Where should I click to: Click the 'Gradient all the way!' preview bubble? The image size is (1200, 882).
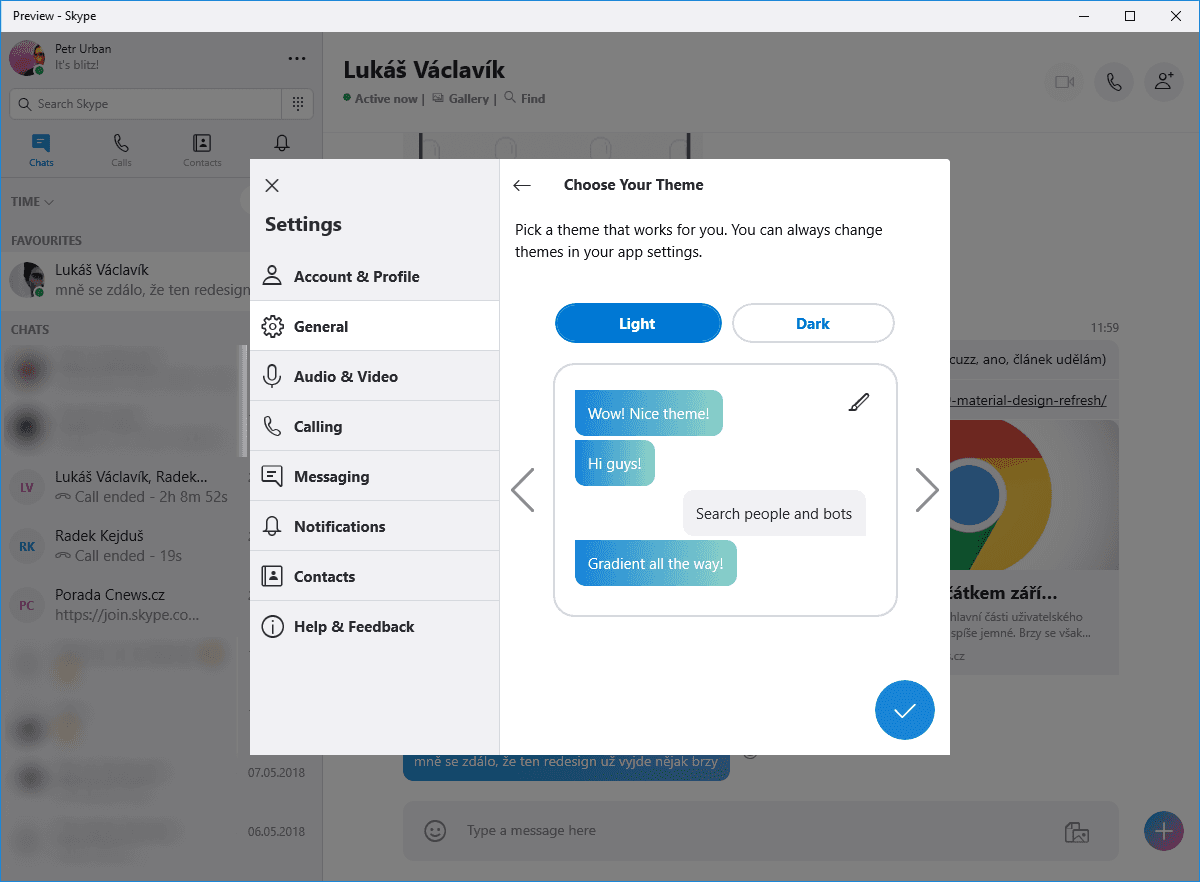(x=656, y=563)
